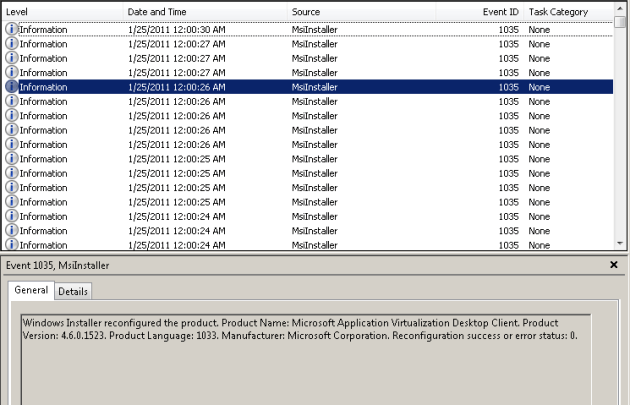The width and height of the screenshot is (630, 405).
Task: Click the info icon of the 12:00:30 AM event
Action: pyautogui.click(x=12, y=29)
